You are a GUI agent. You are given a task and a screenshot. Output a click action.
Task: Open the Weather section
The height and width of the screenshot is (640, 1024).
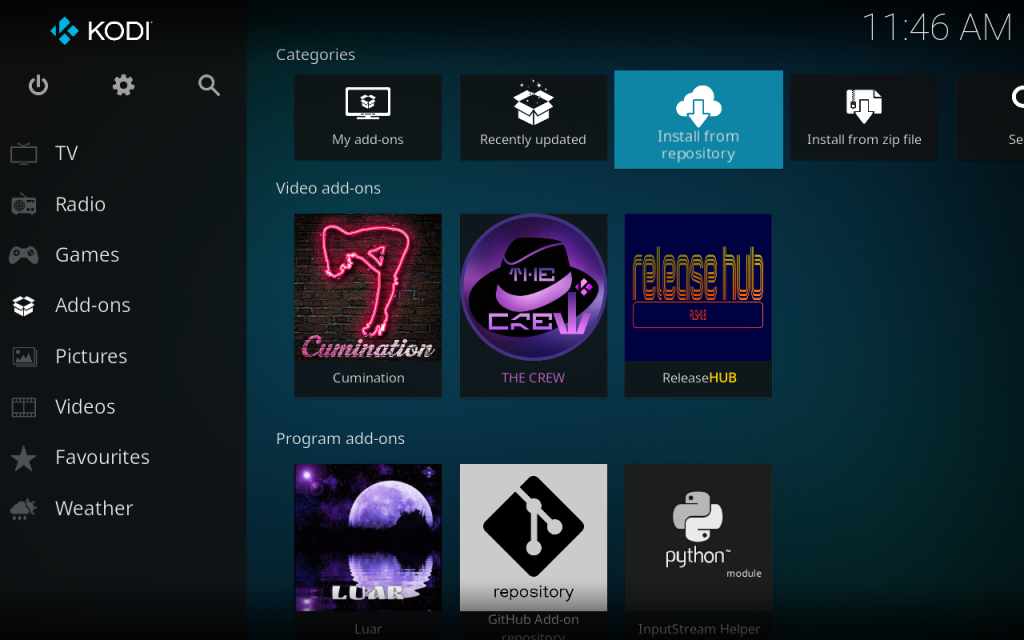(x=93, y=508)
